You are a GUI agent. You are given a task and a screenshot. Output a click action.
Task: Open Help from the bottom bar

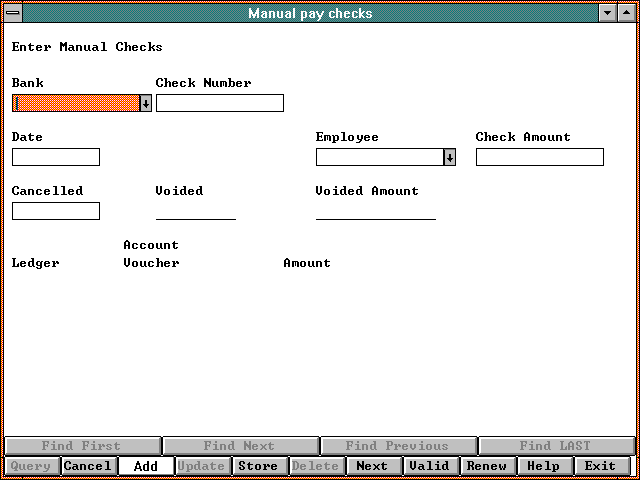pyautogui.click(x=543, y=466)
